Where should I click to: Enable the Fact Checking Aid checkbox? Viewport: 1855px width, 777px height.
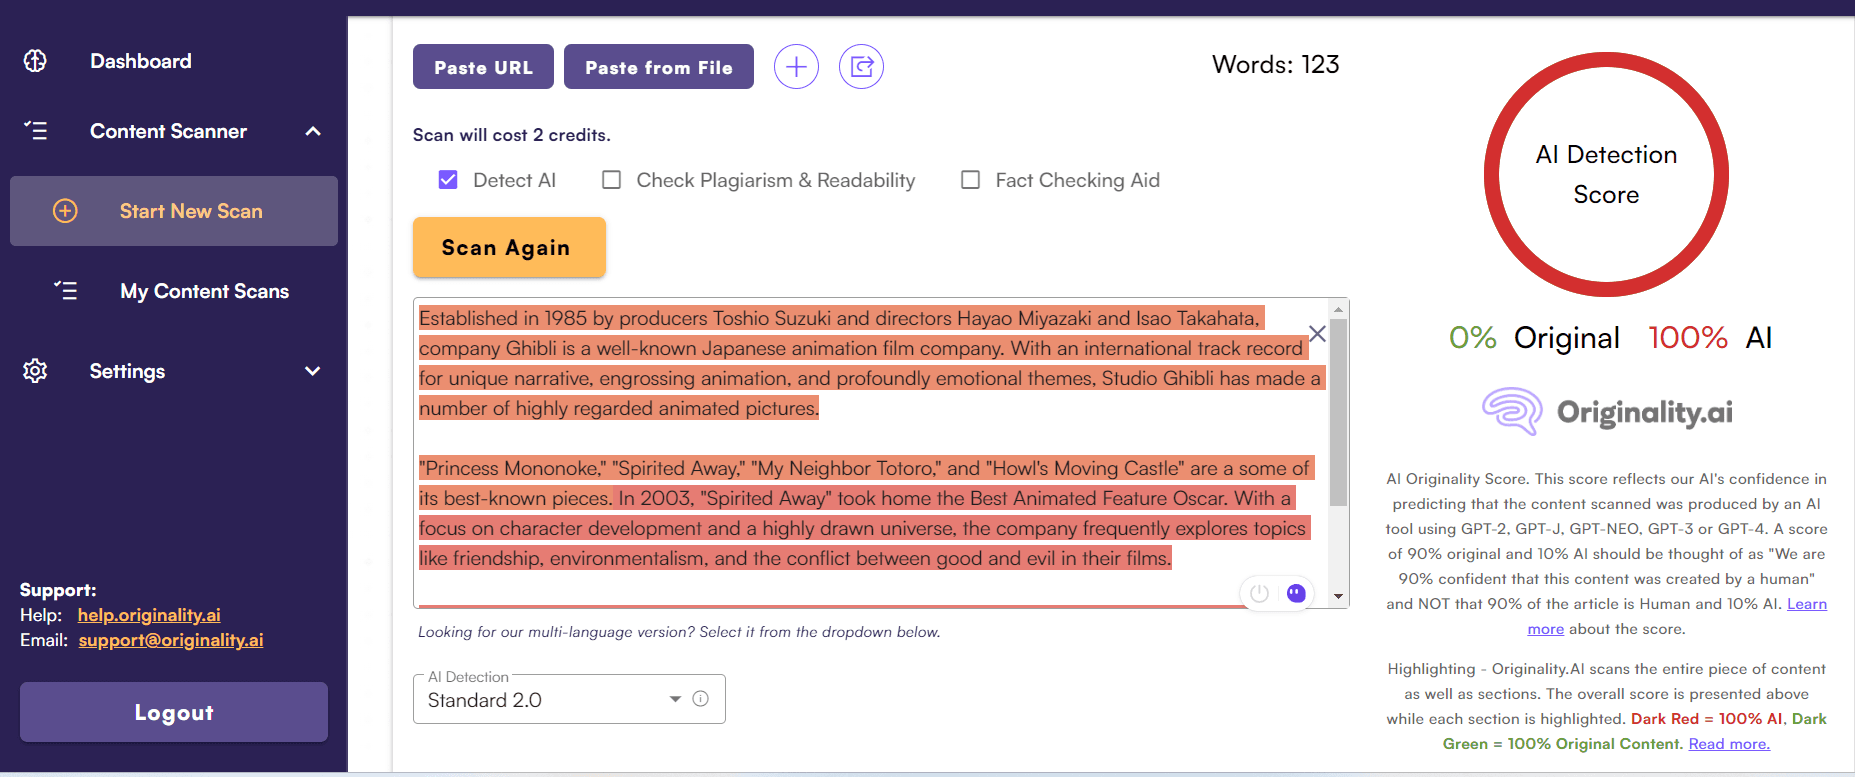pyautogui.click(x=970, y=180)
